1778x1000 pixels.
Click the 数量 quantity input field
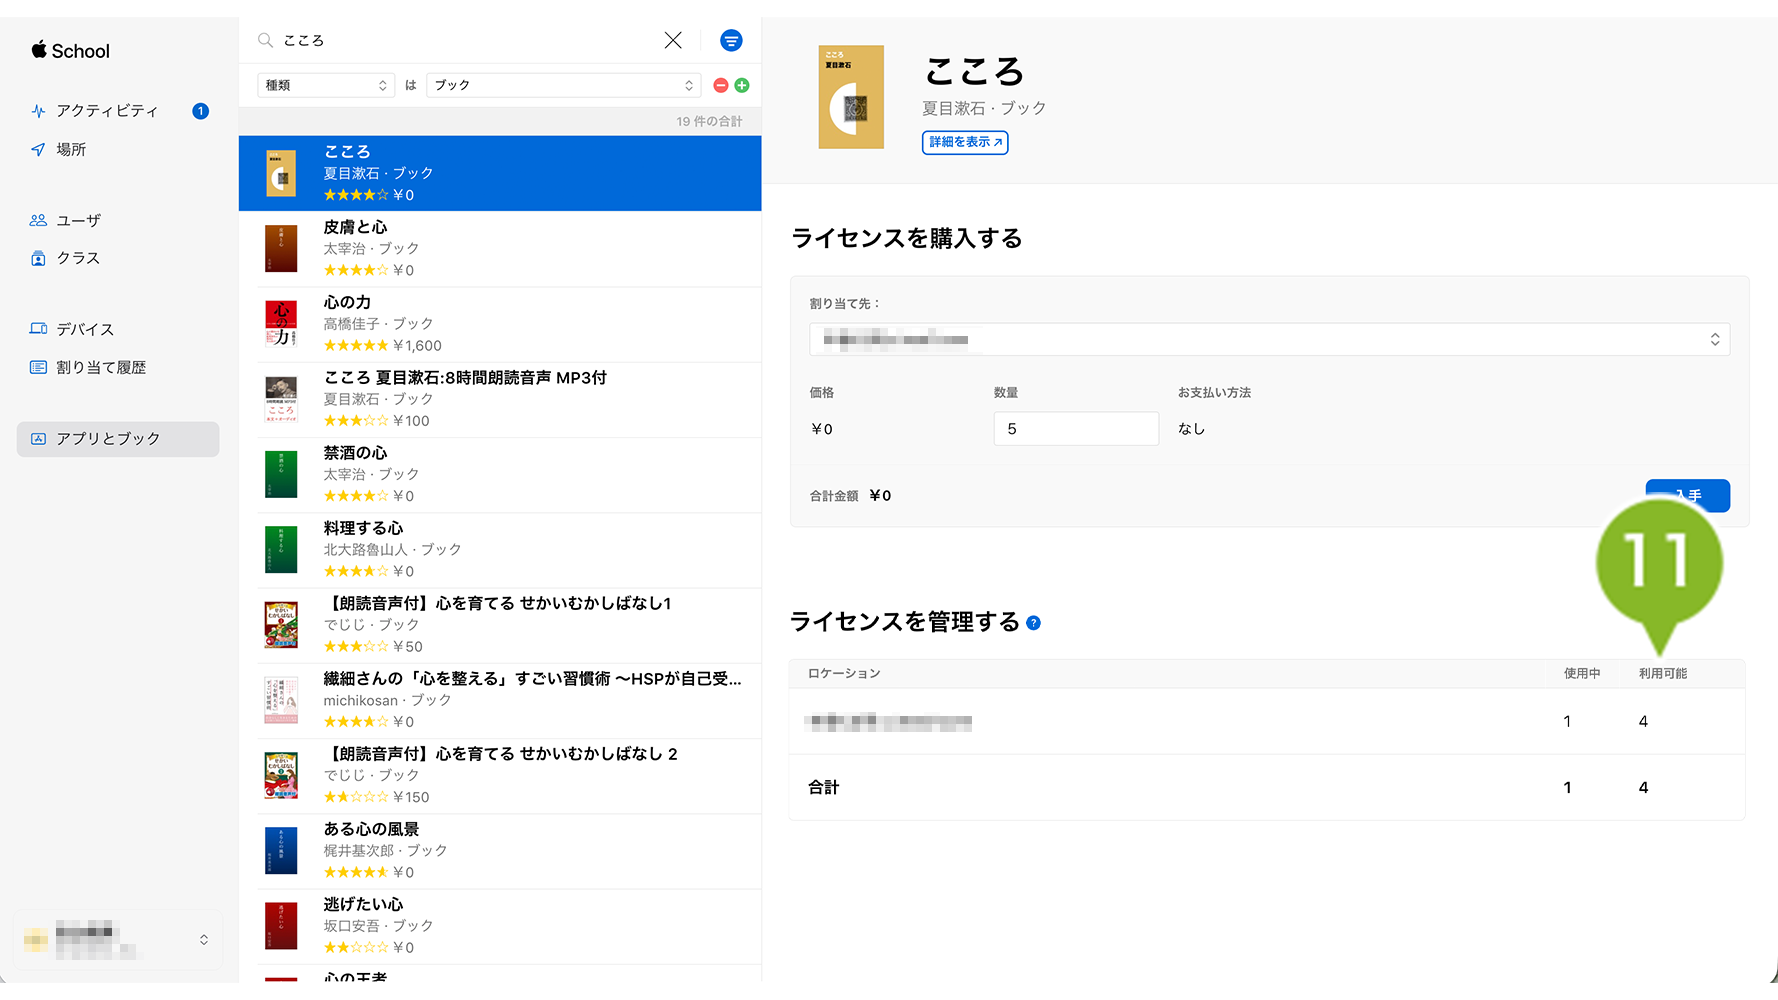point(1076,429)
